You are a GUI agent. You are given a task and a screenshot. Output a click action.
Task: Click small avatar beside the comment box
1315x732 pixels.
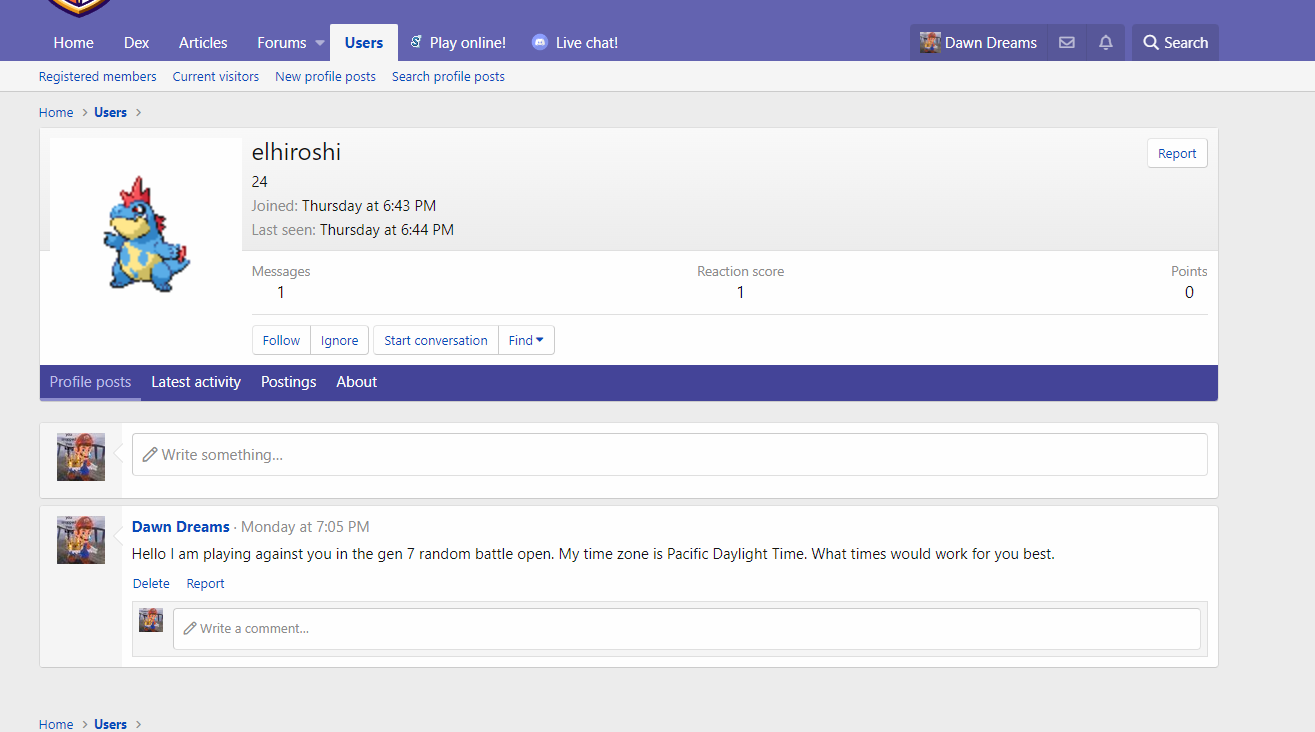[151, 620]
